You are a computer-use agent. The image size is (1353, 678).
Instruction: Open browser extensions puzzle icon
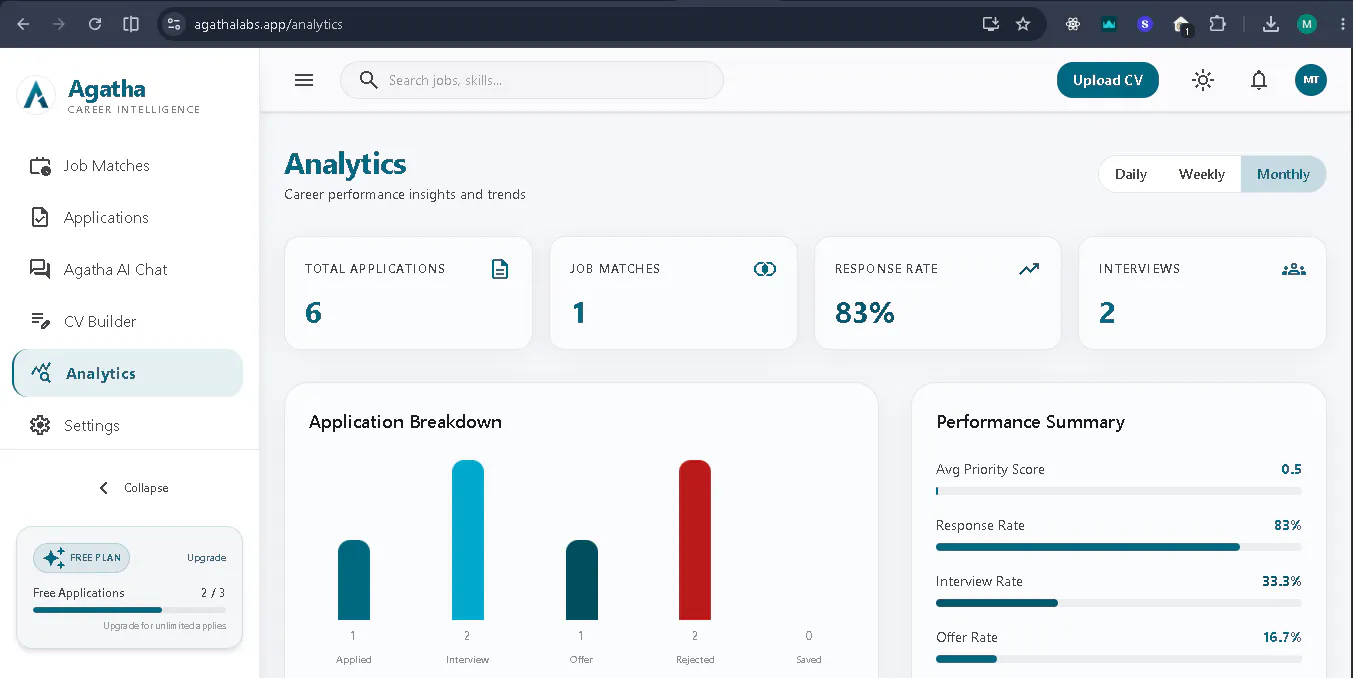click(x=1217, y=24)
